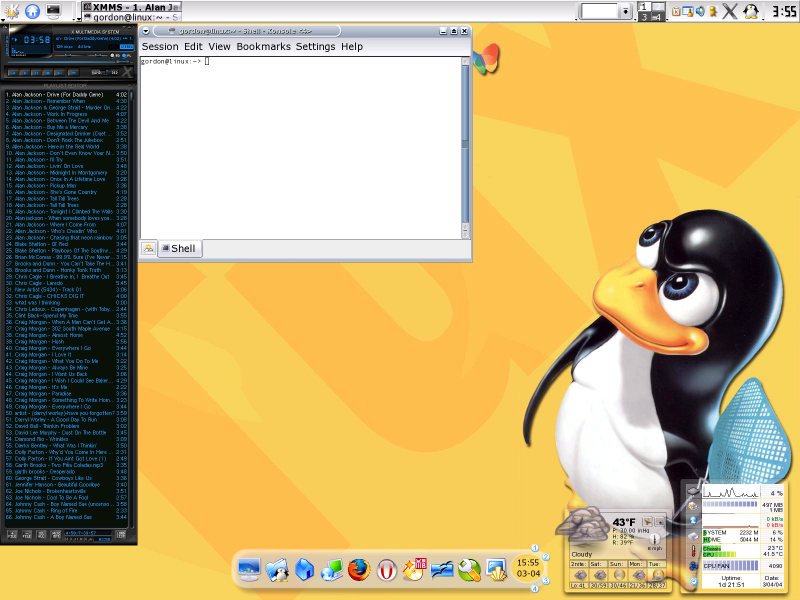This screenshot has width=800, height=600.
Task: Open the desktop monitor icon in dock
Action: pos(249,569)
